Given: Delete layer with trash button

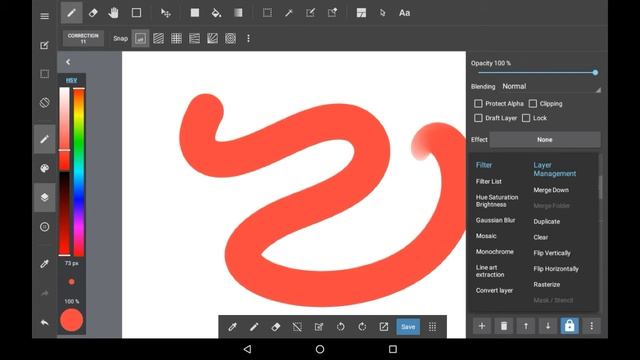Looking at the screenshot, I should (504, 326).
